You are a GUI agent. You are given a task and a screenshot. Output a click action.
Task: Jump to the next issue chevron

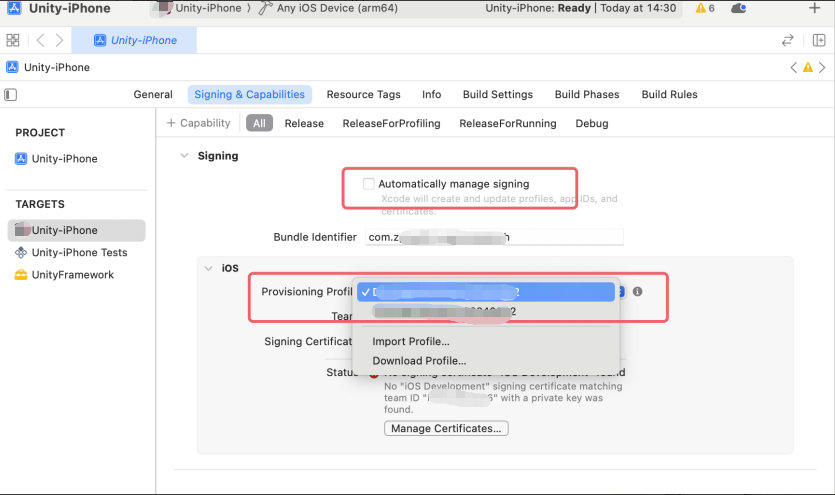[822, 68]
